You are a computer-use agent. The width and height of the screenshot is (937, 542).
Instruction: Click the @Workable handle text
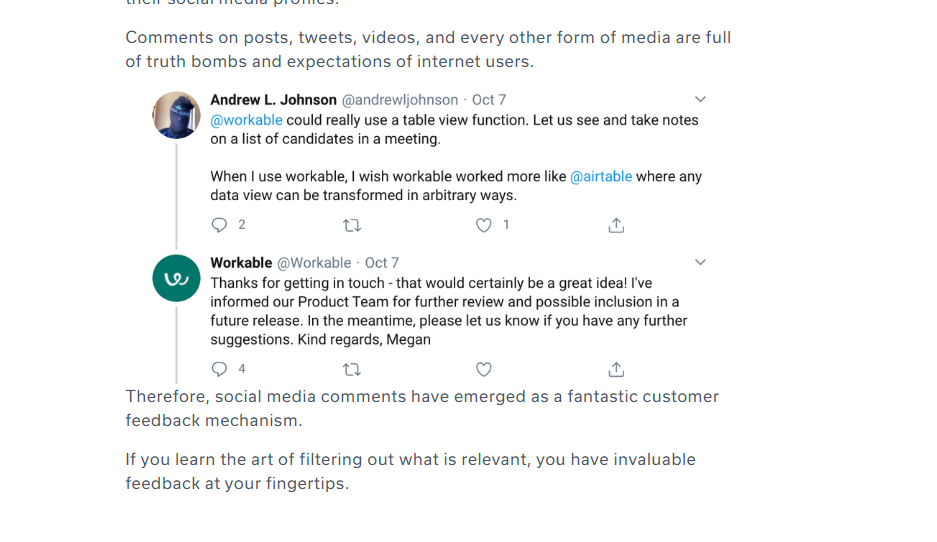(314, 263)
